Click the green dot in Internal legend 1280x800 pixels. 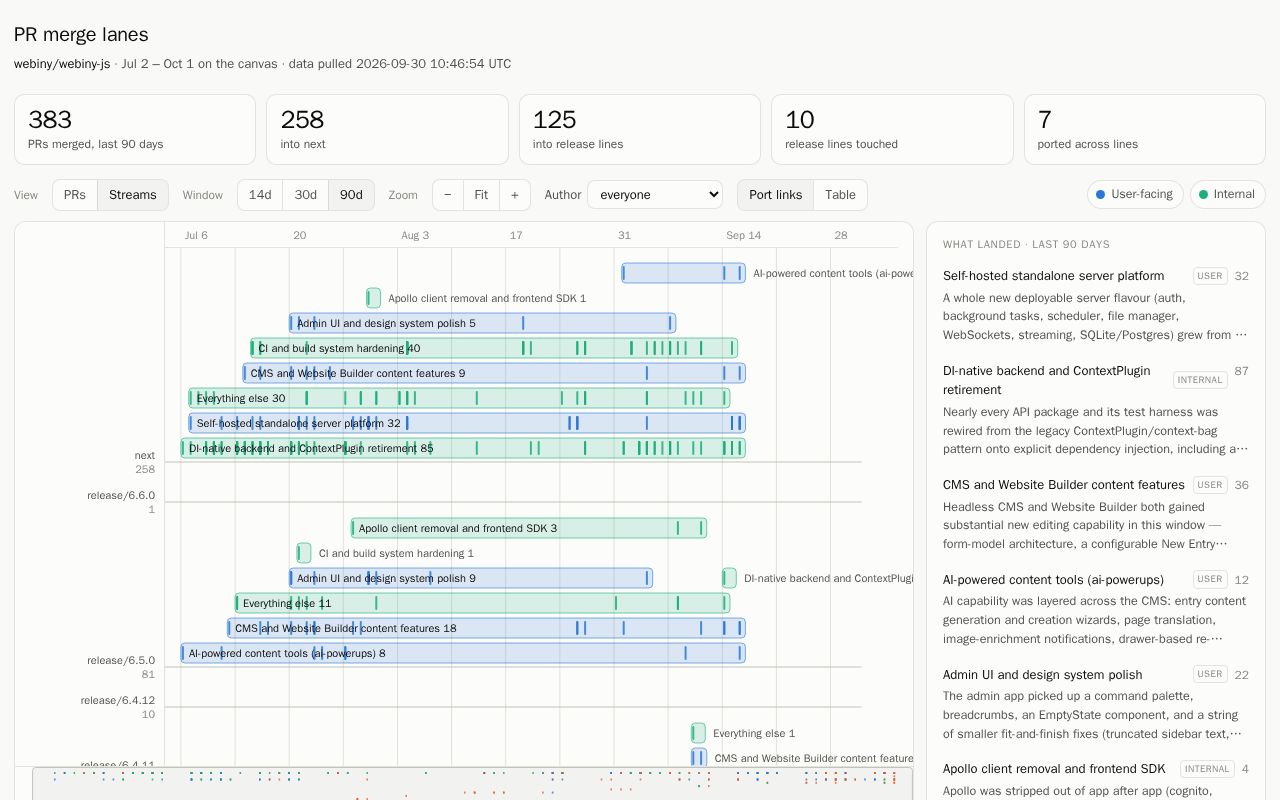(x=1203, y=195)
